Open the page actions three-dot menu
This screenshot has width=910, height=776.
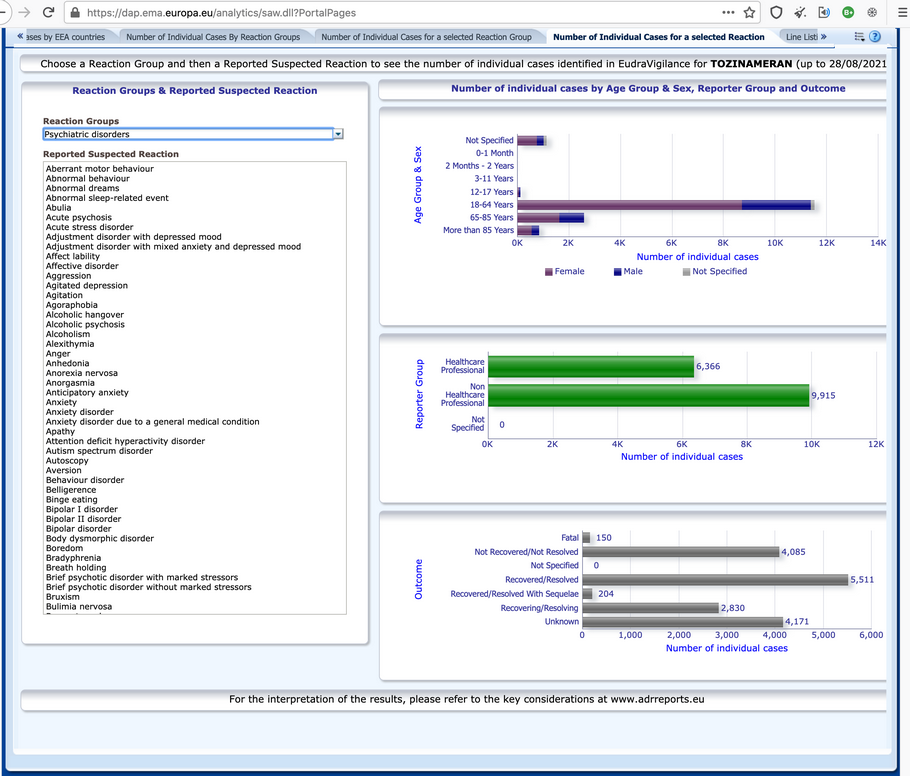click(x=728, y=12)
